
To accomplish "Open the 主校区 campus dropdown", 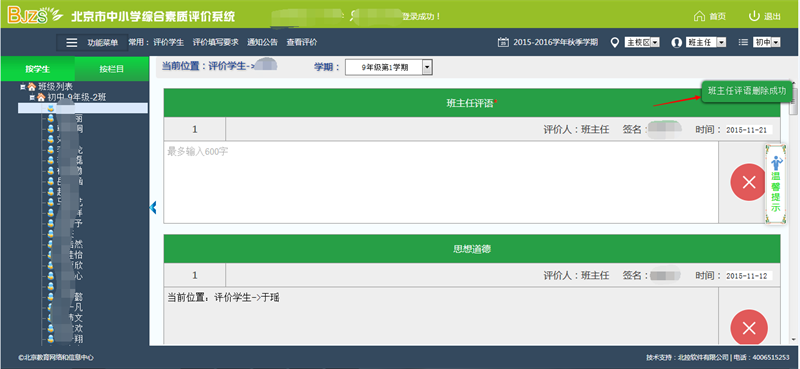I will [x=642, y=42].
